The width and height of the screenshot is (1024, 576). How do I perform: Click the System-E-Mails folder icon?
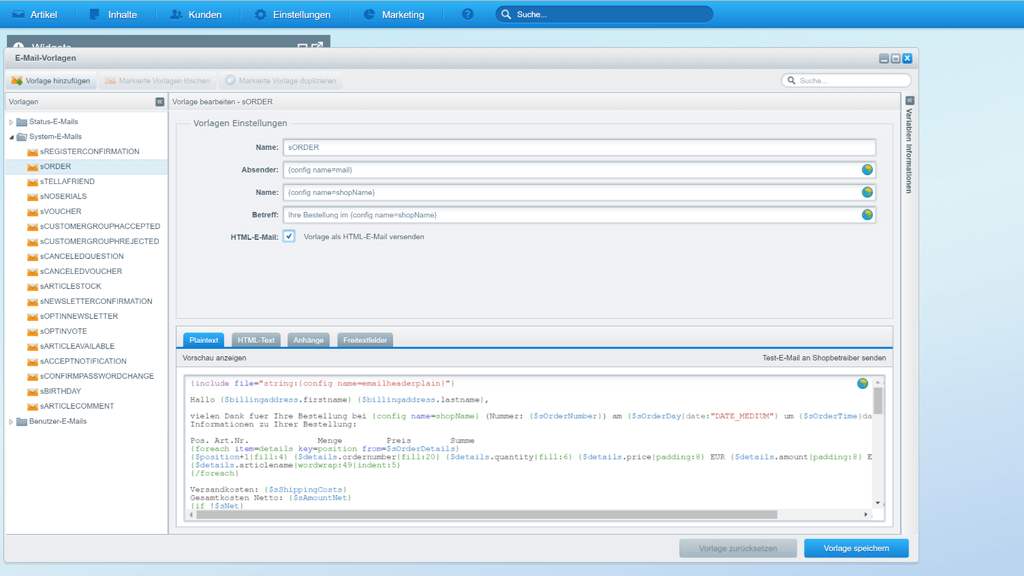coord(22,137)
